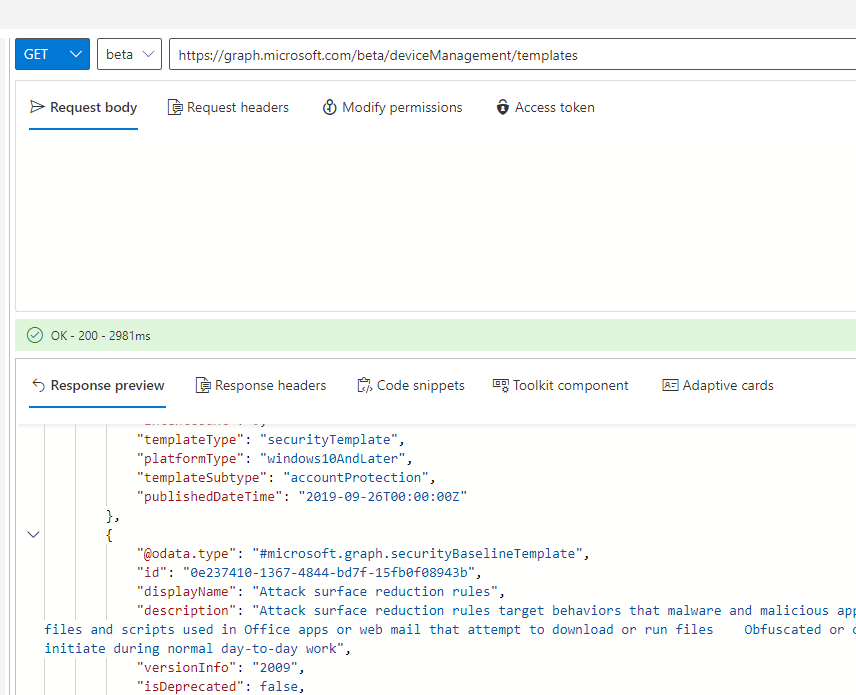
Task: Open the beta version dropdown
Action: click(x=129, y=54)
